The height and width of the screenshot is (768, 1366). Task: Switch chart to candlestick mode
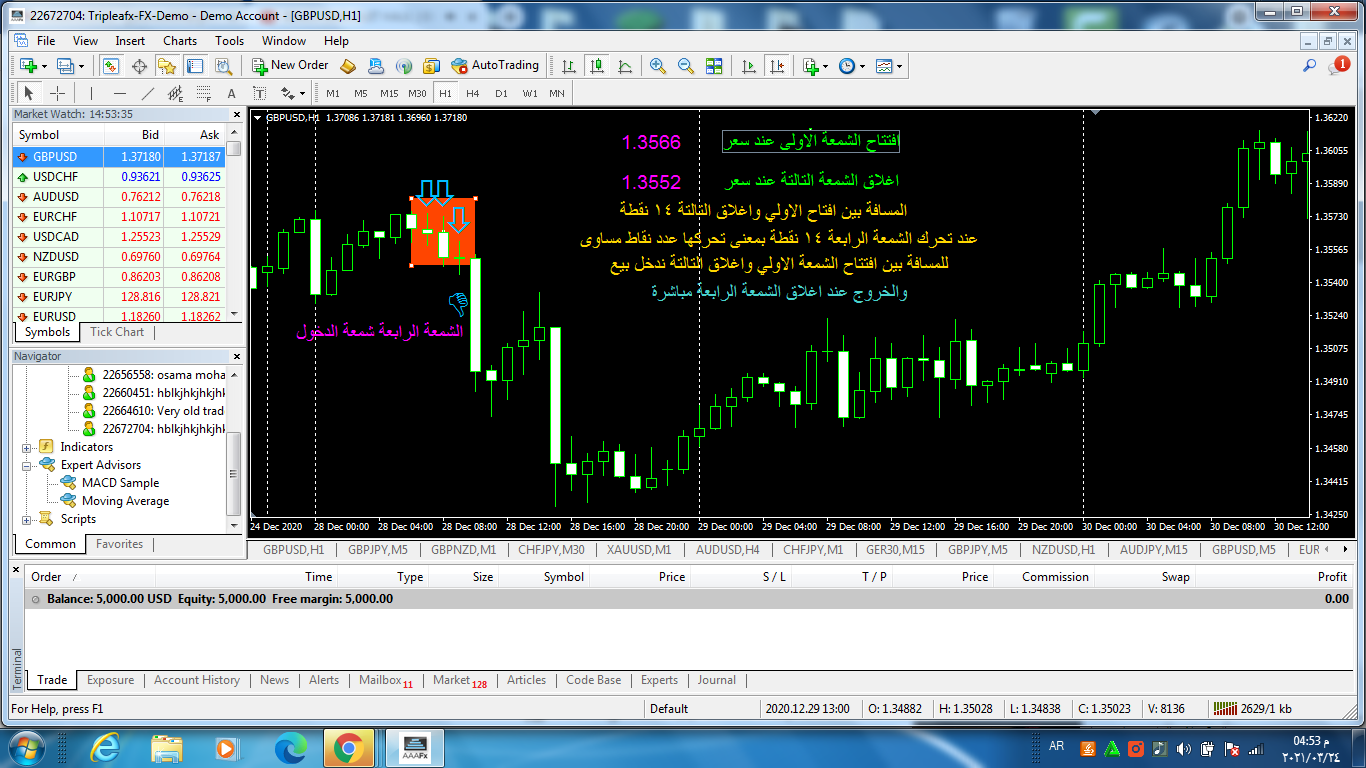point(597,66)
